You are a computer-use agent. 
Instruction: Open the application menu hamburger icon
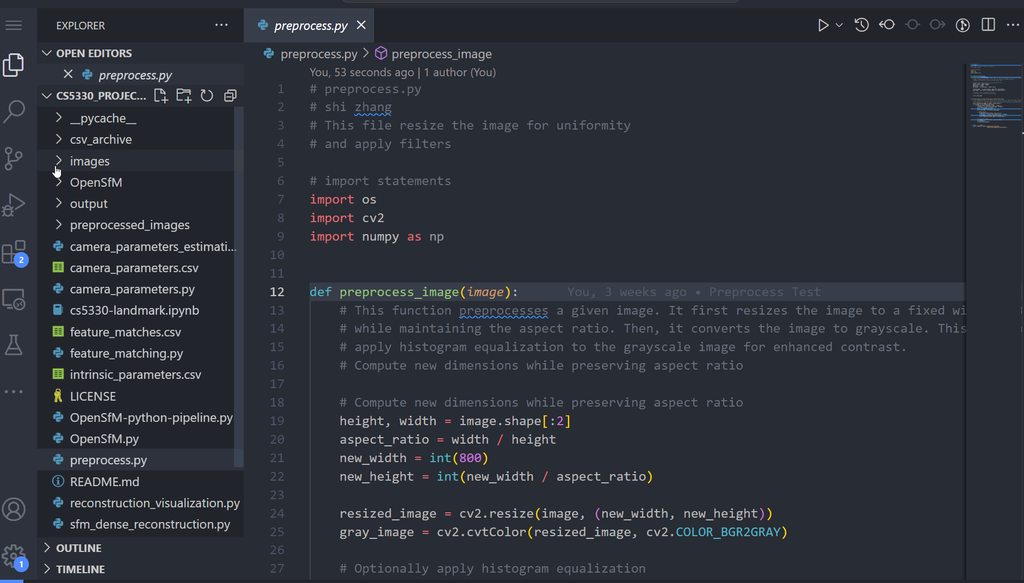pyautogui.click(x=14, y=25)
